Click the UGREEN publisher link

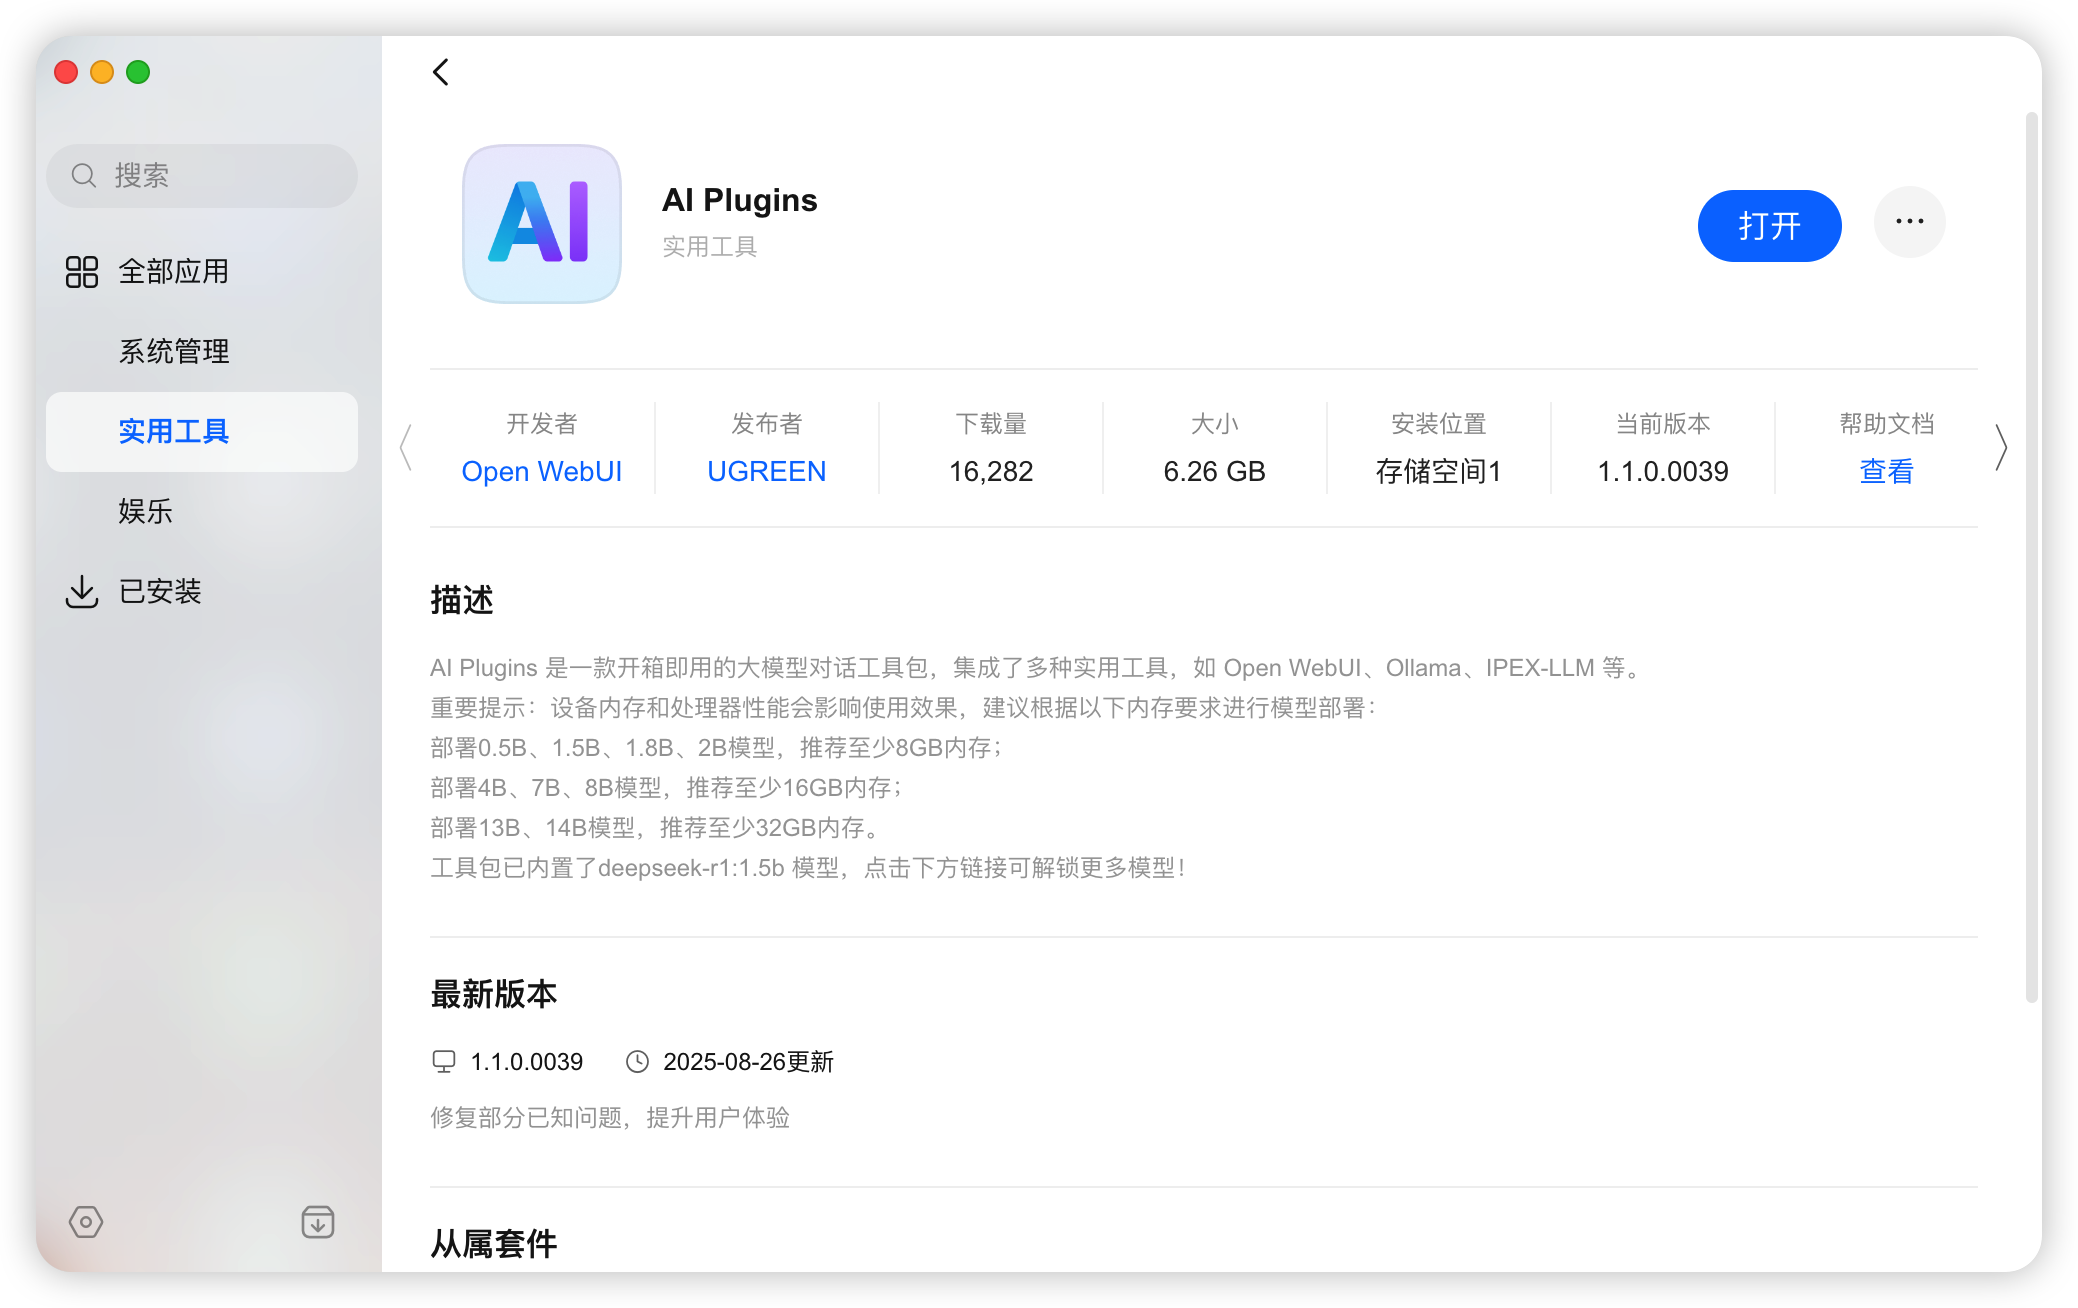pyautogui.click(x=766, y=471)
